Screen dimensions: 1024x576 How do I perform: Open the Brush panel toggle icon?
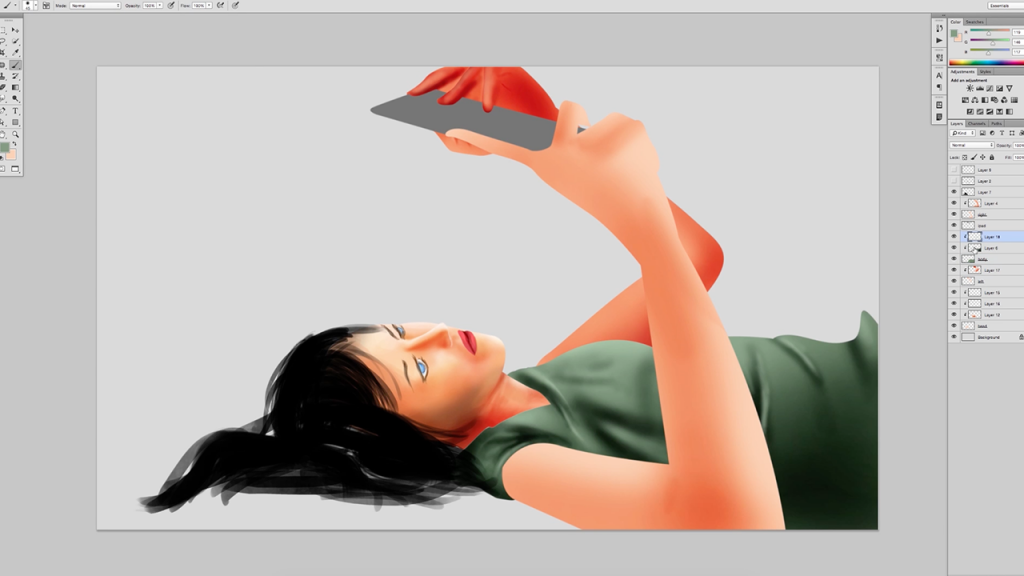pyautogui.click(x=46, y=5)
